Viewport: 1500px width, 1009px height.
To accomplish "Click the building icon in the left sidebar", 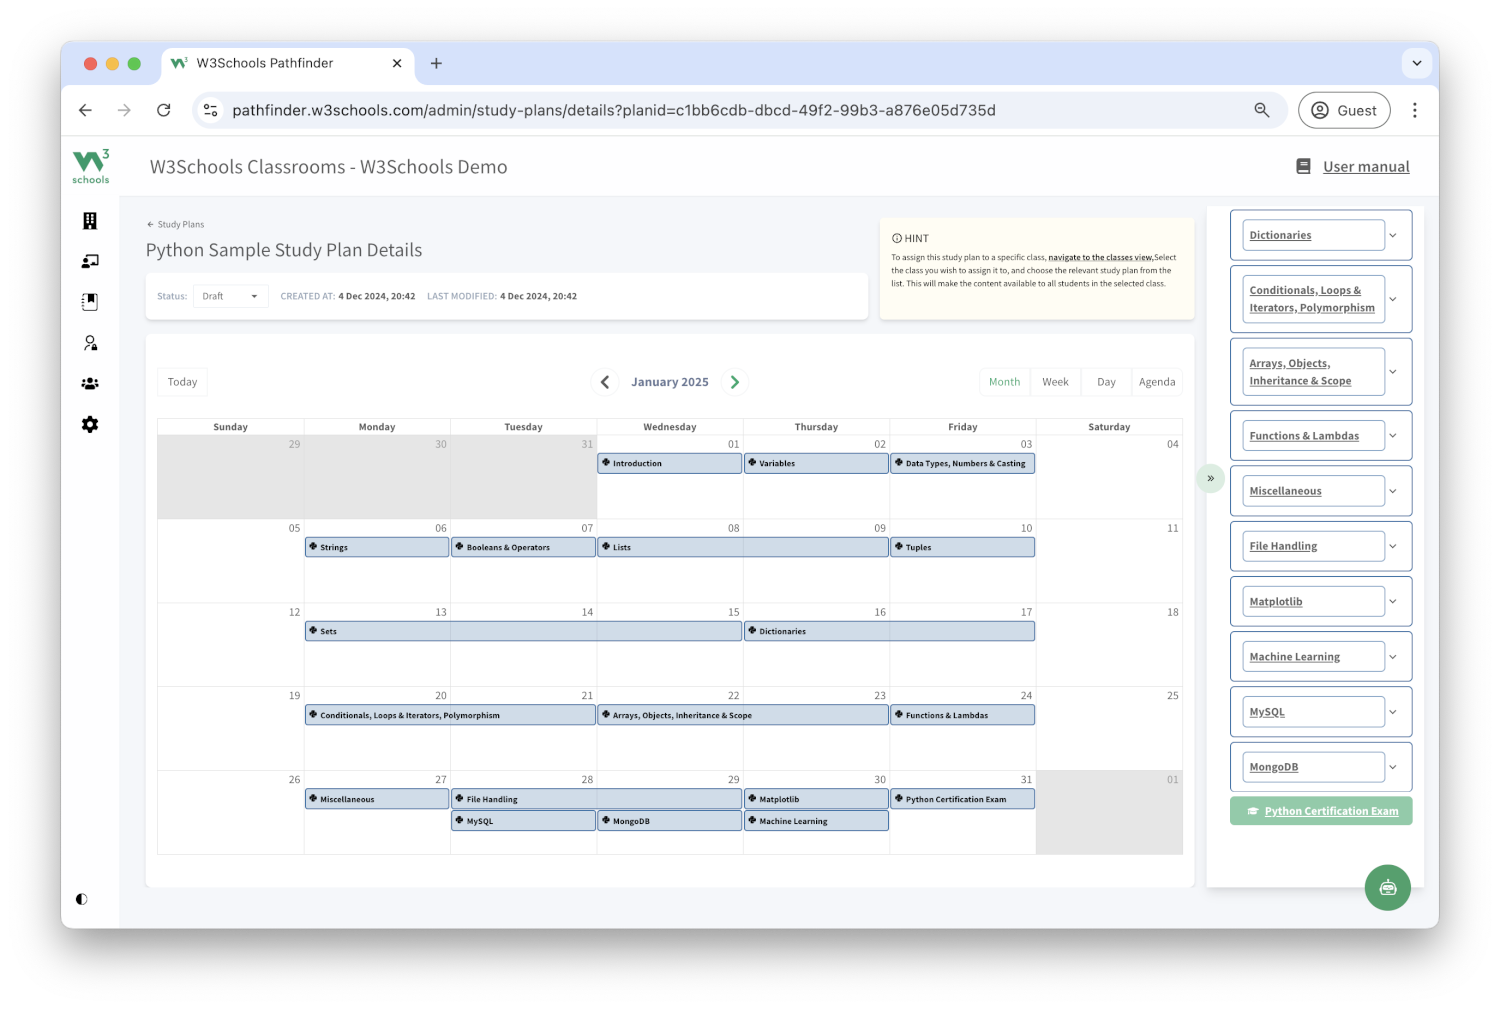I will (90, 221).
